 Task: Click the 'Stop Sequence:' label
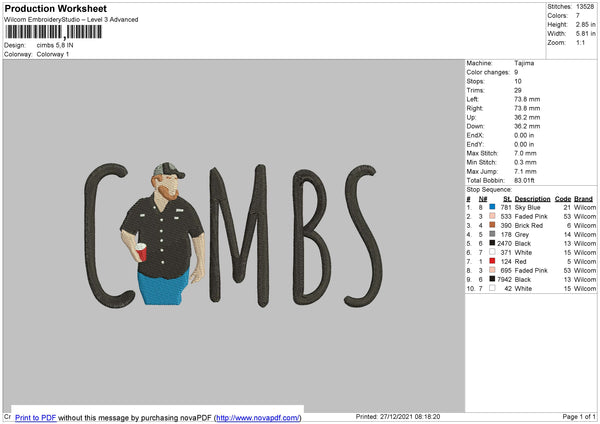489,189
